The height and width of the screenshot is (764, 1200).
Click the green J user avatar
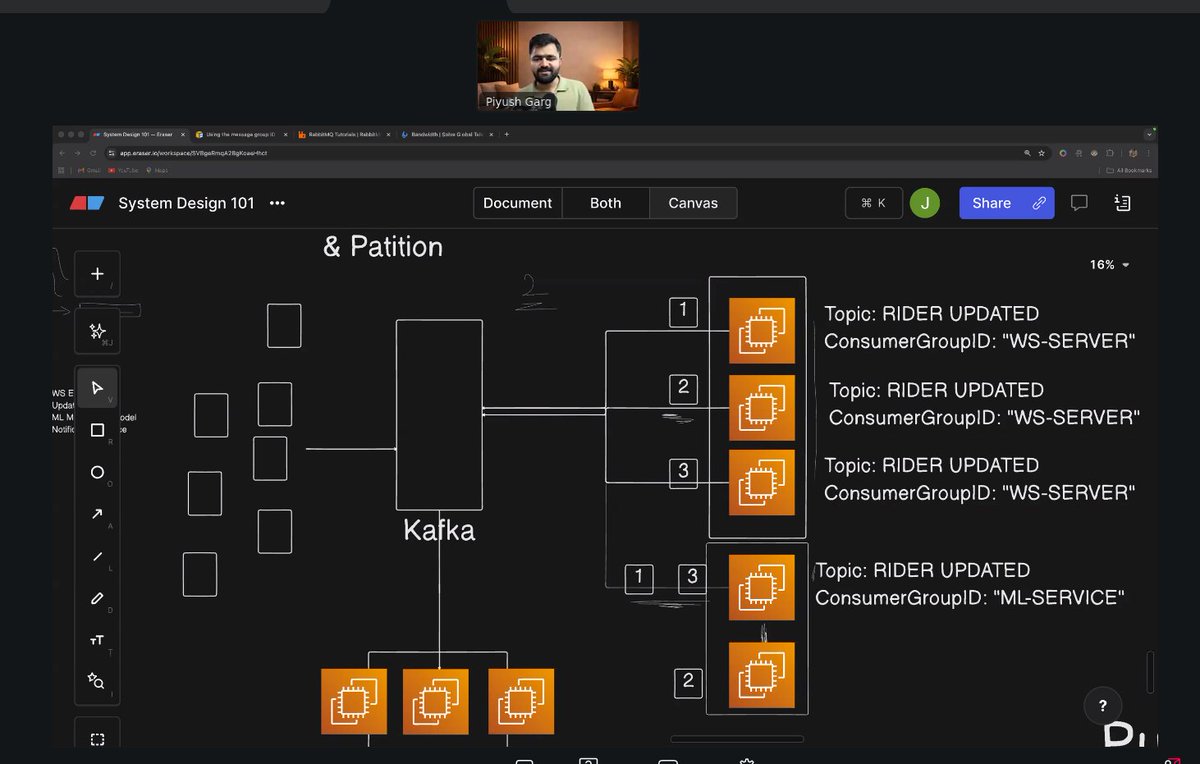925,203
